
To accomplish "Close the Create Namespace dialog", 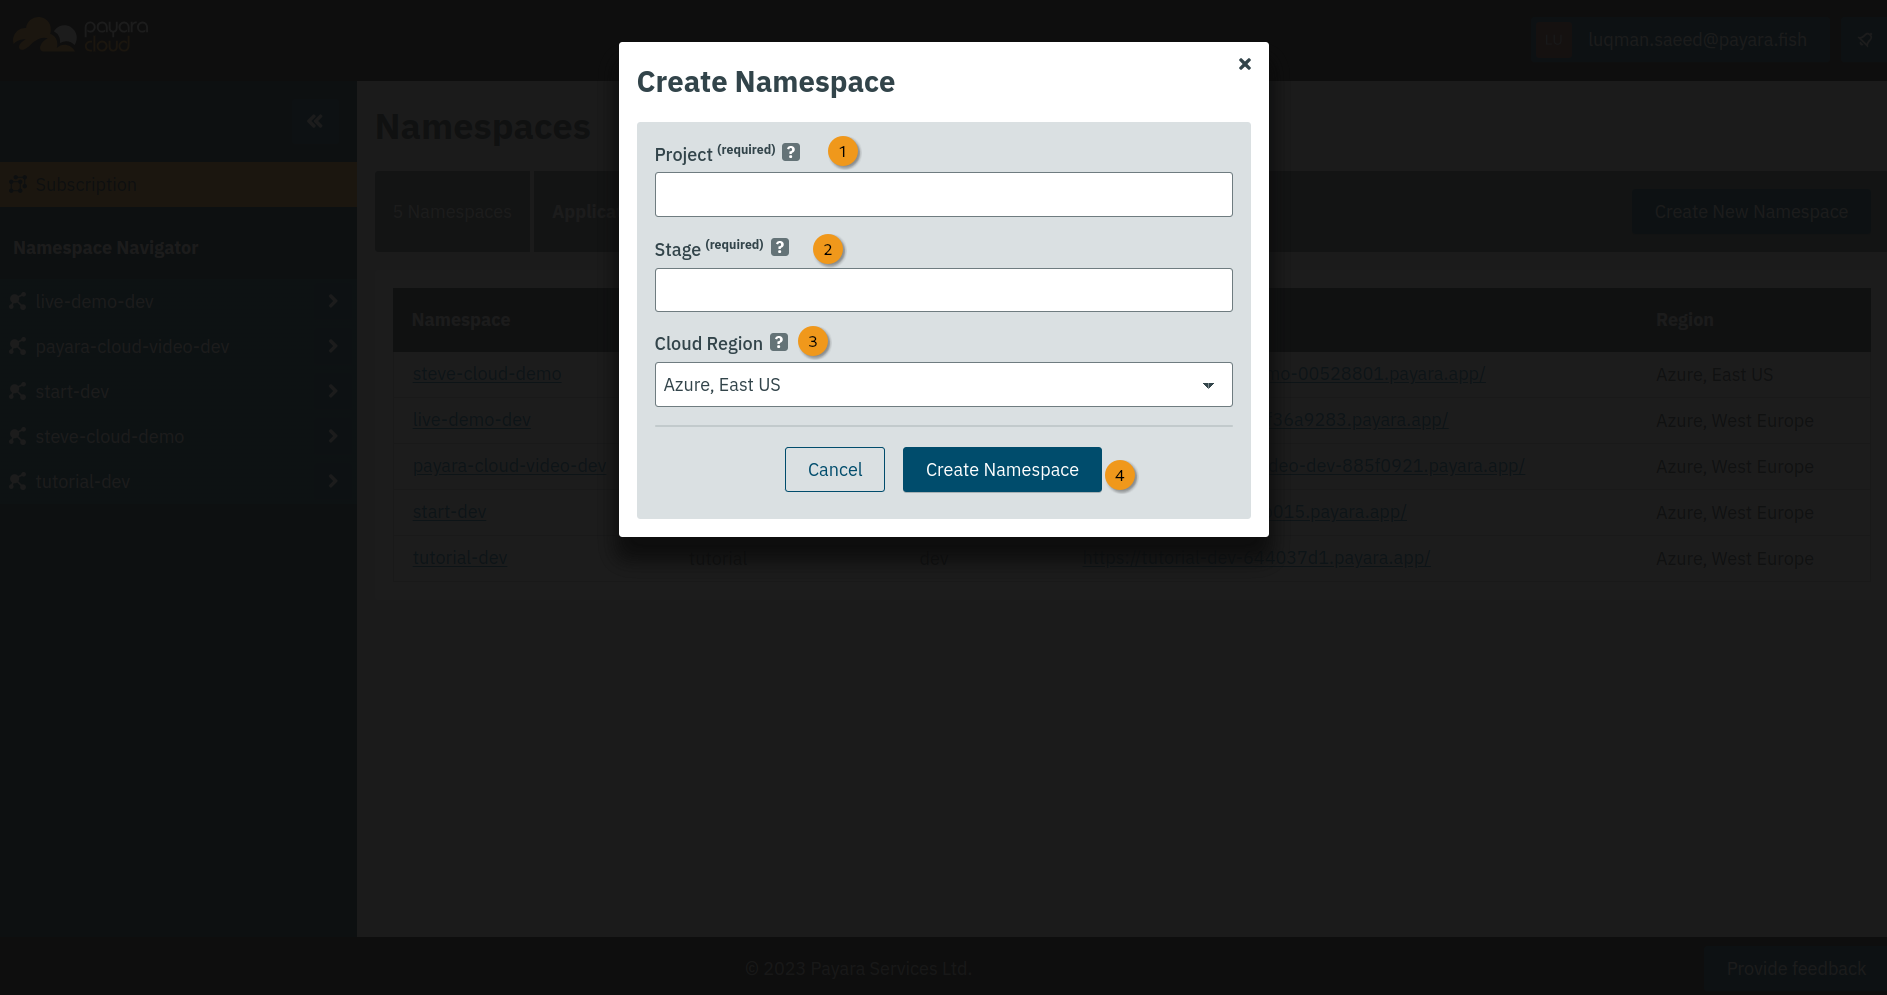I will coord(1244,64).
